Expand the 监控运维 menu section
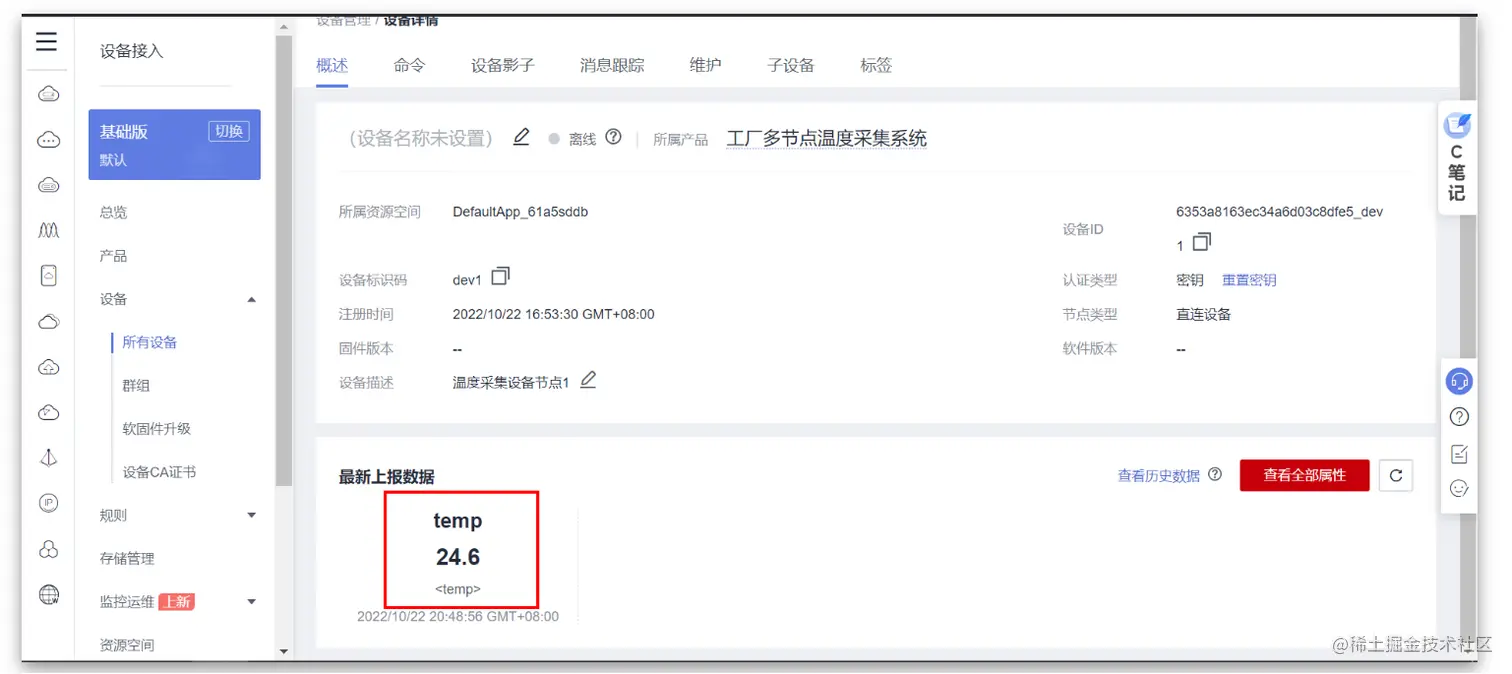The image size is (1512, 674). (252, 602)
